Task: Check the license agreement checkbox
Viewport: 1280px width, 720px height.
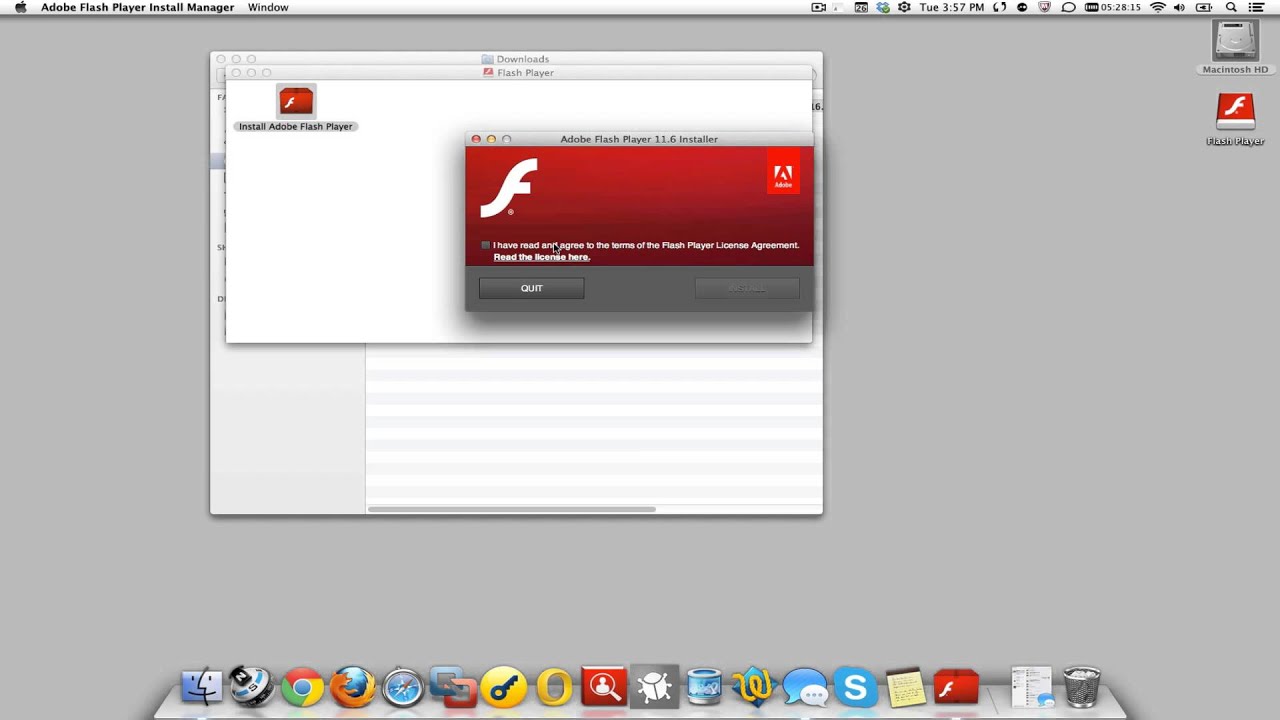Action: coord(486,245)
